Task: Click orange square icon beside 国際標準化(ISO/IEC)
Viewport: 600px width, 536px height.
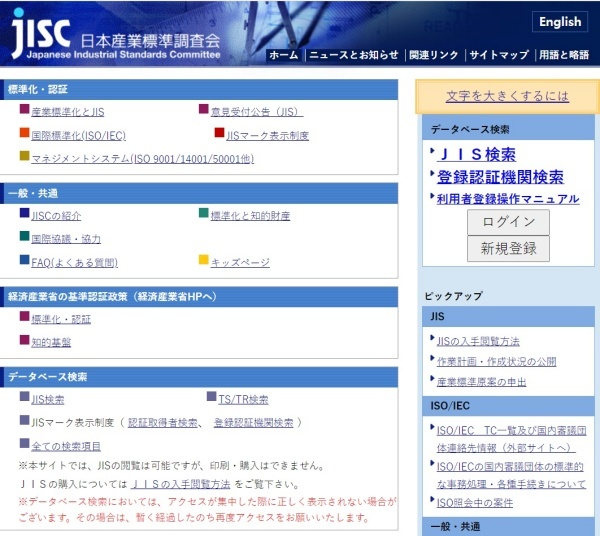Action: pyautogui.click(x=24, y=132)
